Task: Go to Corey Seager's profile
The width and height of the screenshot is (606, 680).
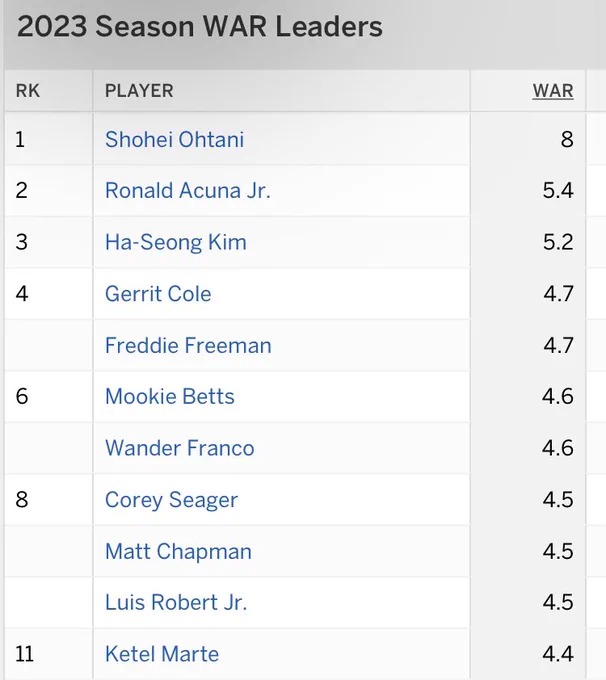Action: click(171, 500)
